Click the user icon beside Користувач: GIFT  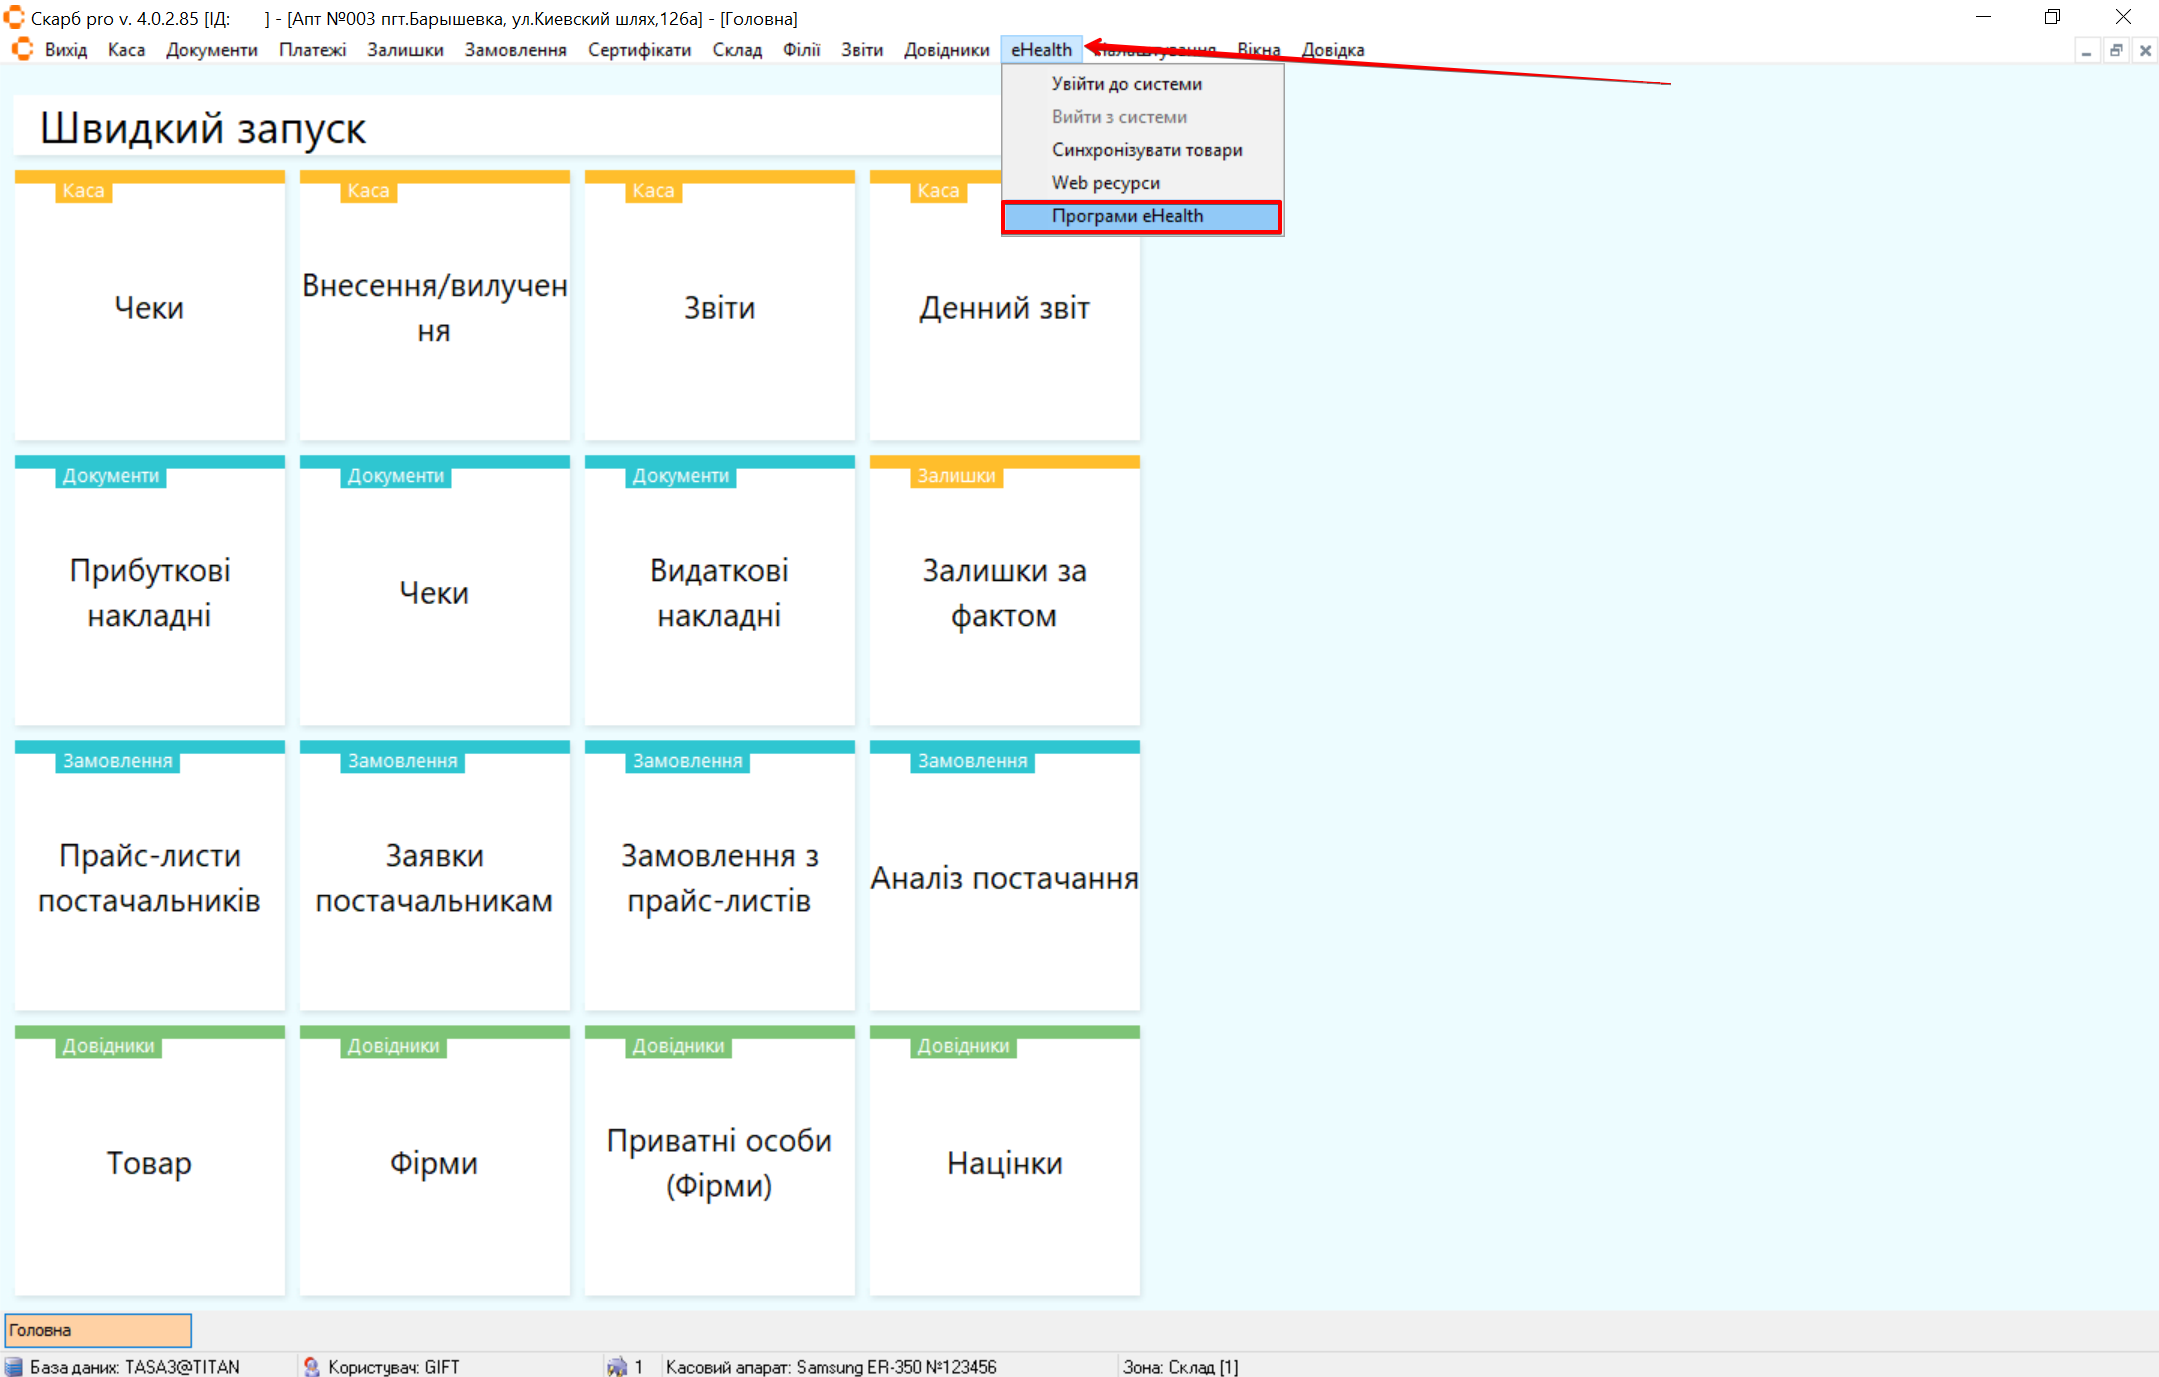311,1366
